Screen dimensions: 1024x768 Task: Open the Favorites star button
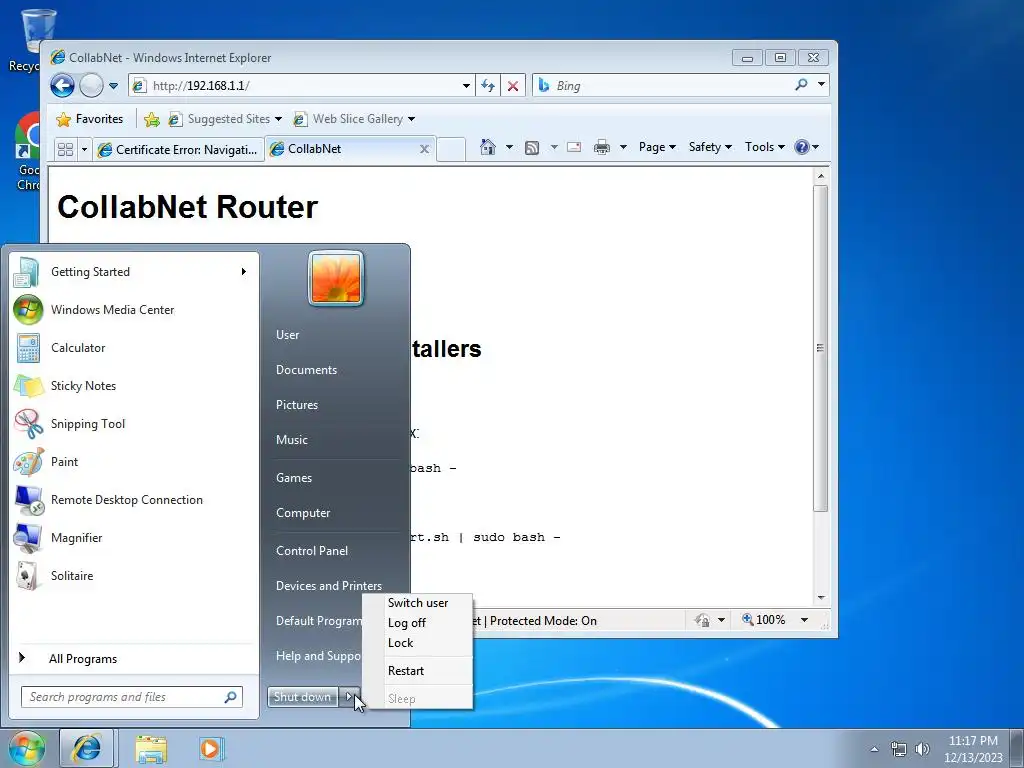(x=89, y=119)
